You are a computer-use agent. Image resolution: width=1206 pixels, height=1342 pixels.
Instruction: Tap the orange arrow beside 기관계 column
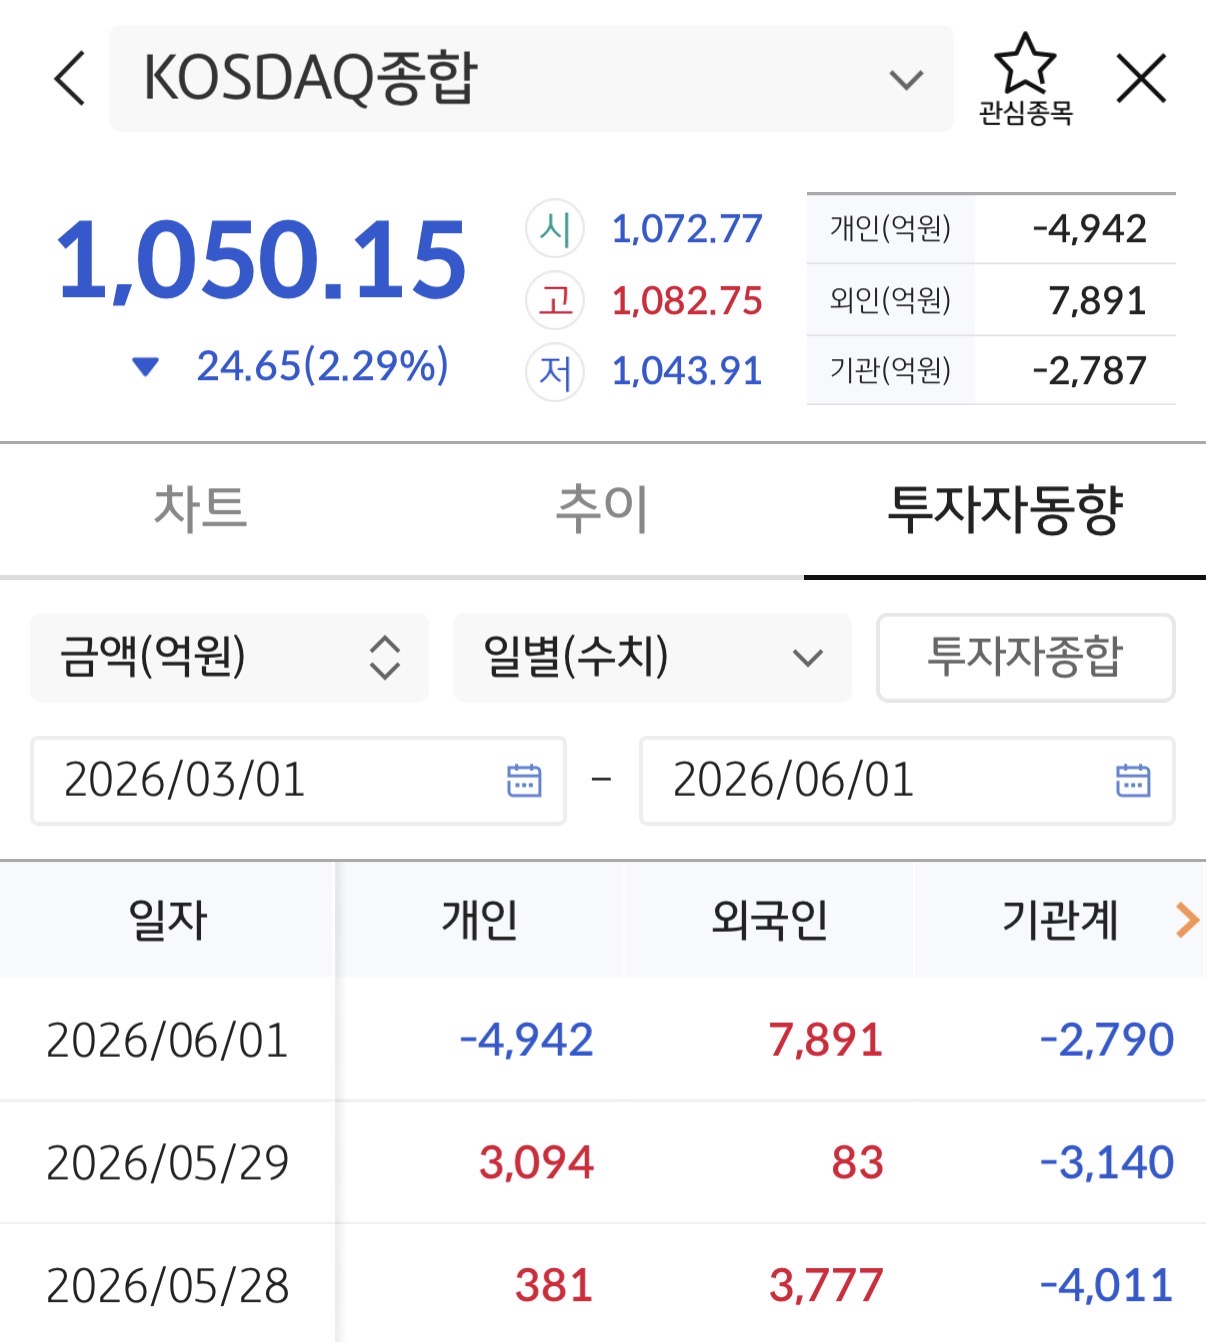point(1187,919)
